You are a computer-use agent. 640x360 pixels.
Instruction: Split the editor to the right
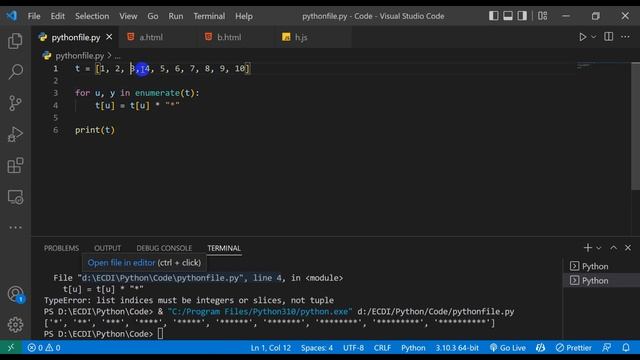609,37
